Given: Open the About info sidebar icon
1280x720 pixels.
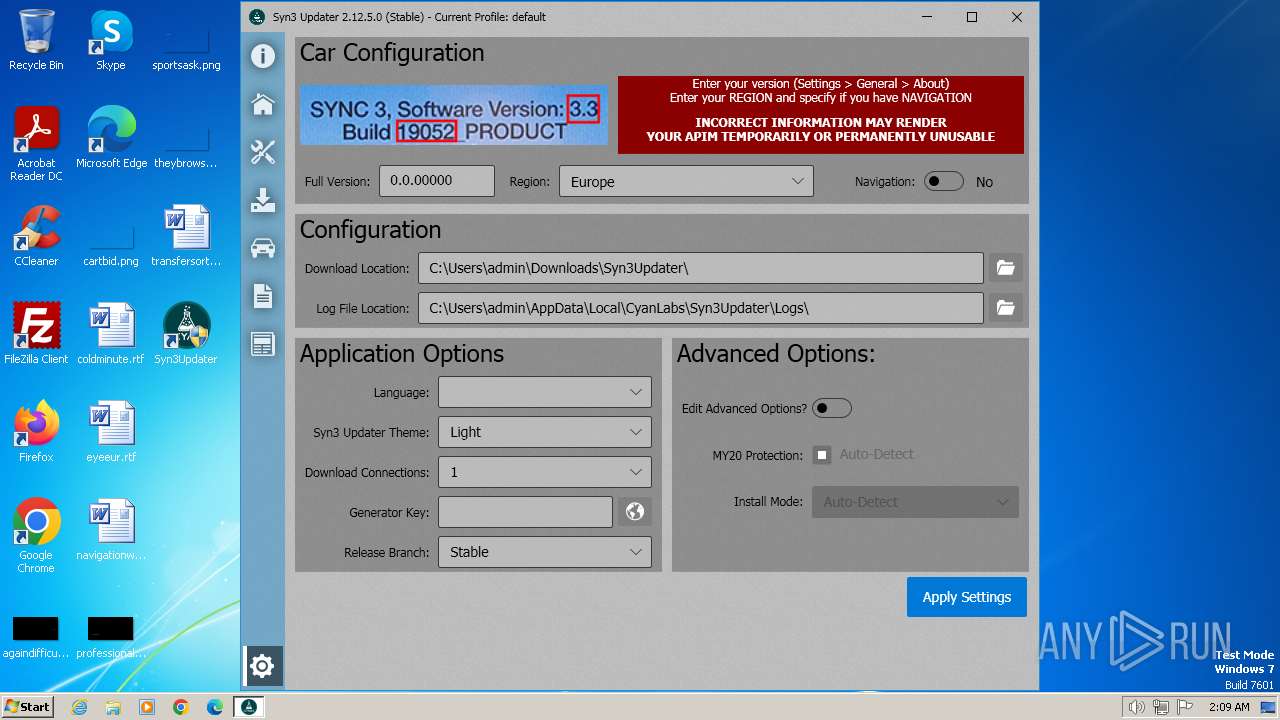Looking at the screenshot, I should pyautogui.click(x=263, y=56).
